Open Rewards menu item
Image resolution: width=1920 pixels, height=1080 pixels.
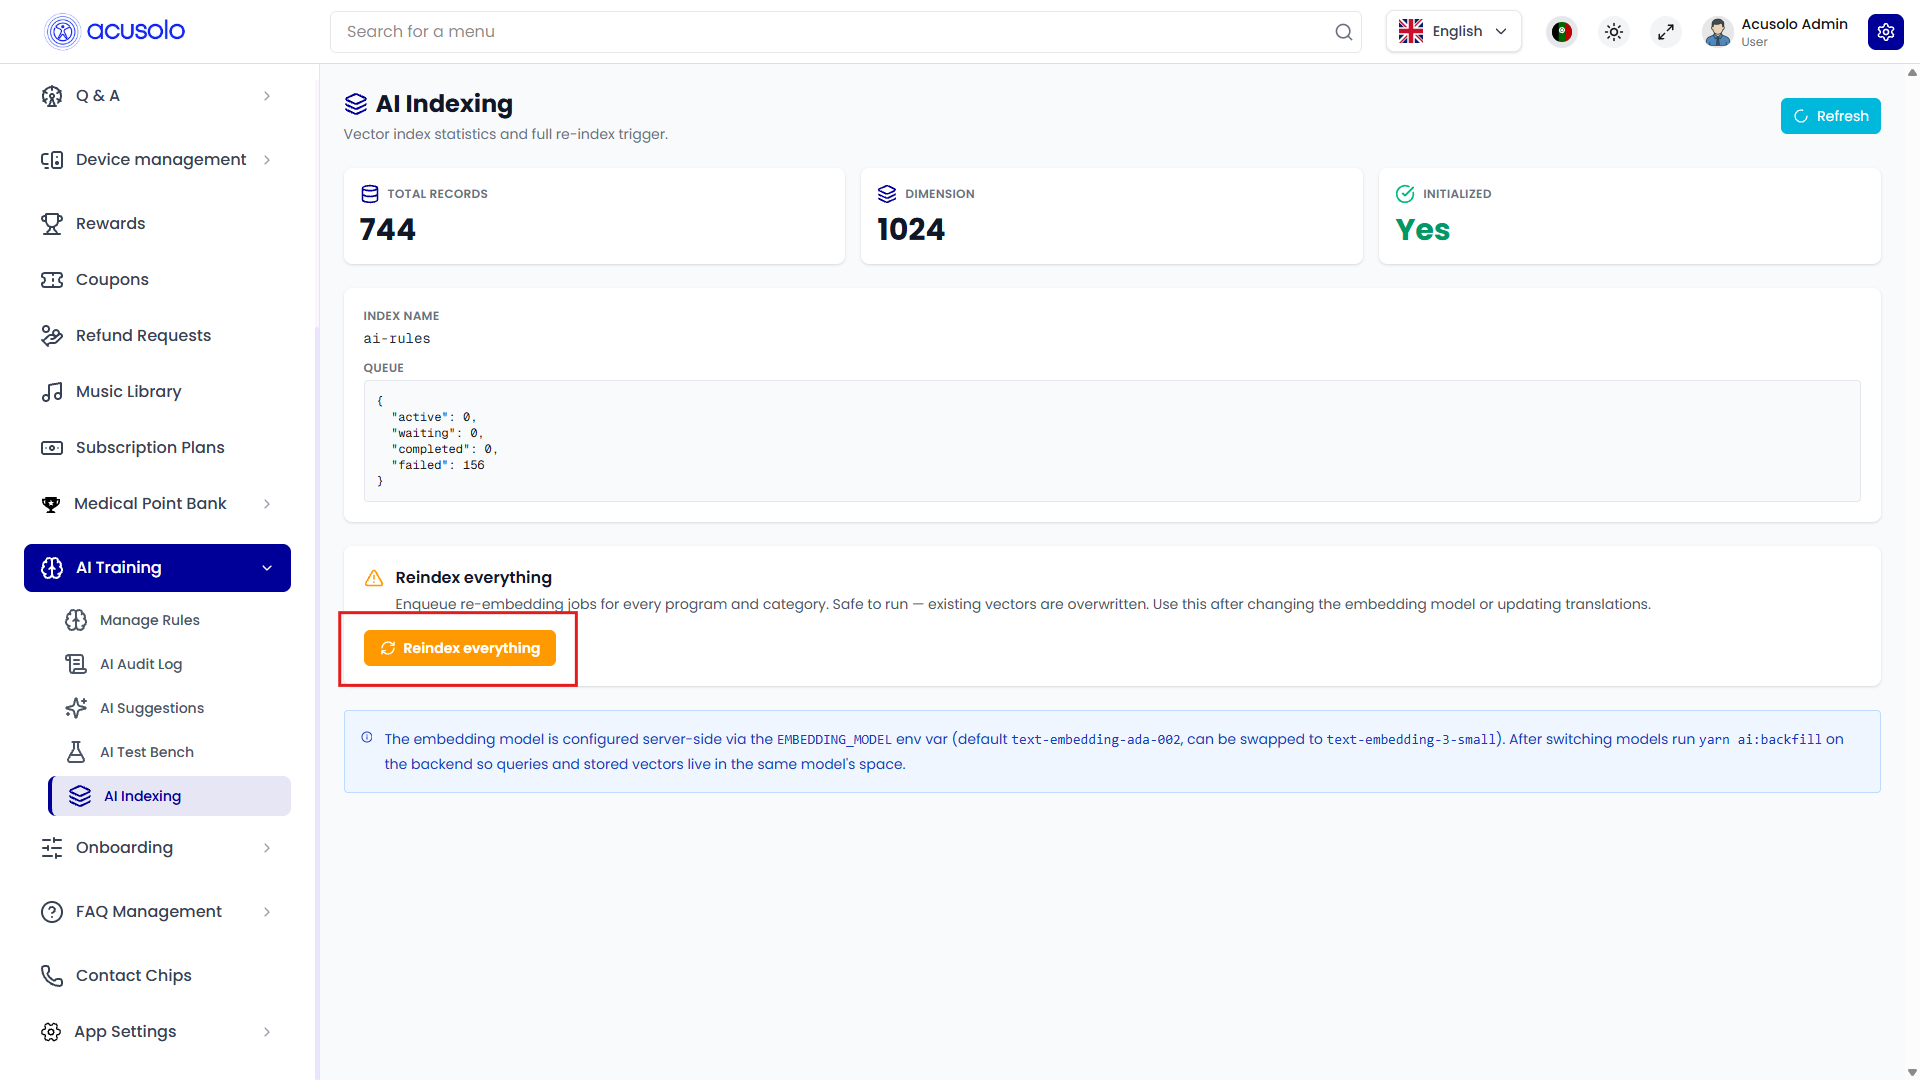(x=157, y=224)
